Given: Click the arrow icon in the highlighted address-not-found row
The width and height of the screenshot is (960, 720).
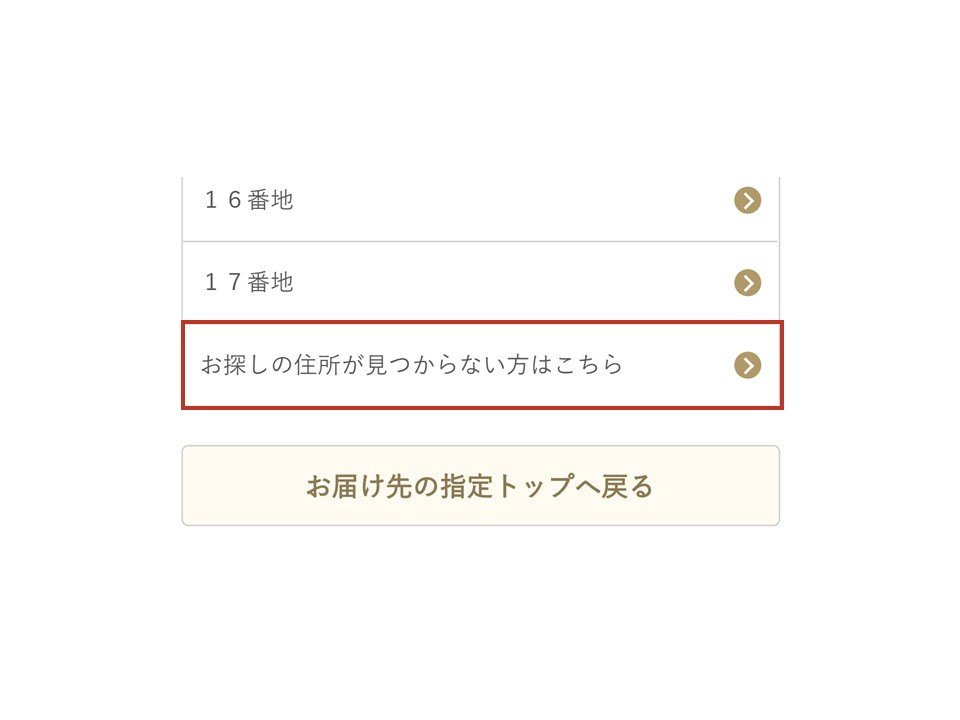Looking at the screenshot, I should point(747,365).
